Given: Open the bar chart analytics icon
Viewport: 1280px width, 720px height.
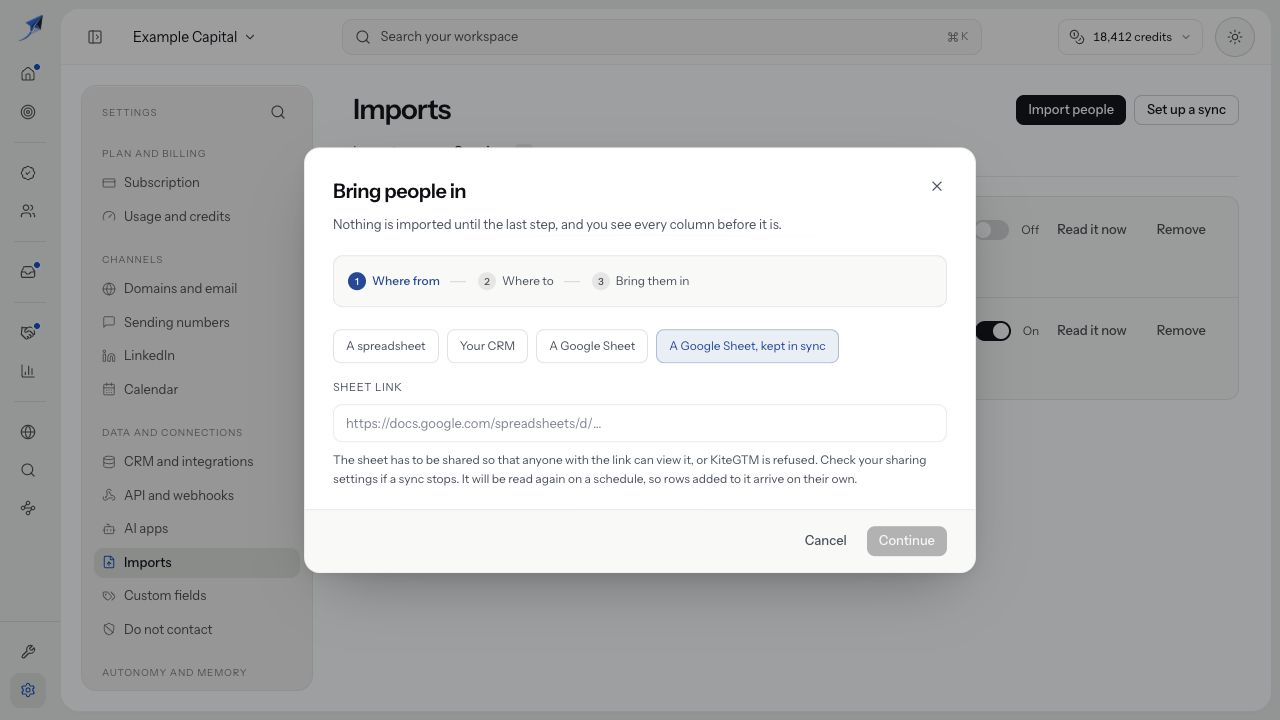Looking at the screenshot, I should (x=28, y=371).
